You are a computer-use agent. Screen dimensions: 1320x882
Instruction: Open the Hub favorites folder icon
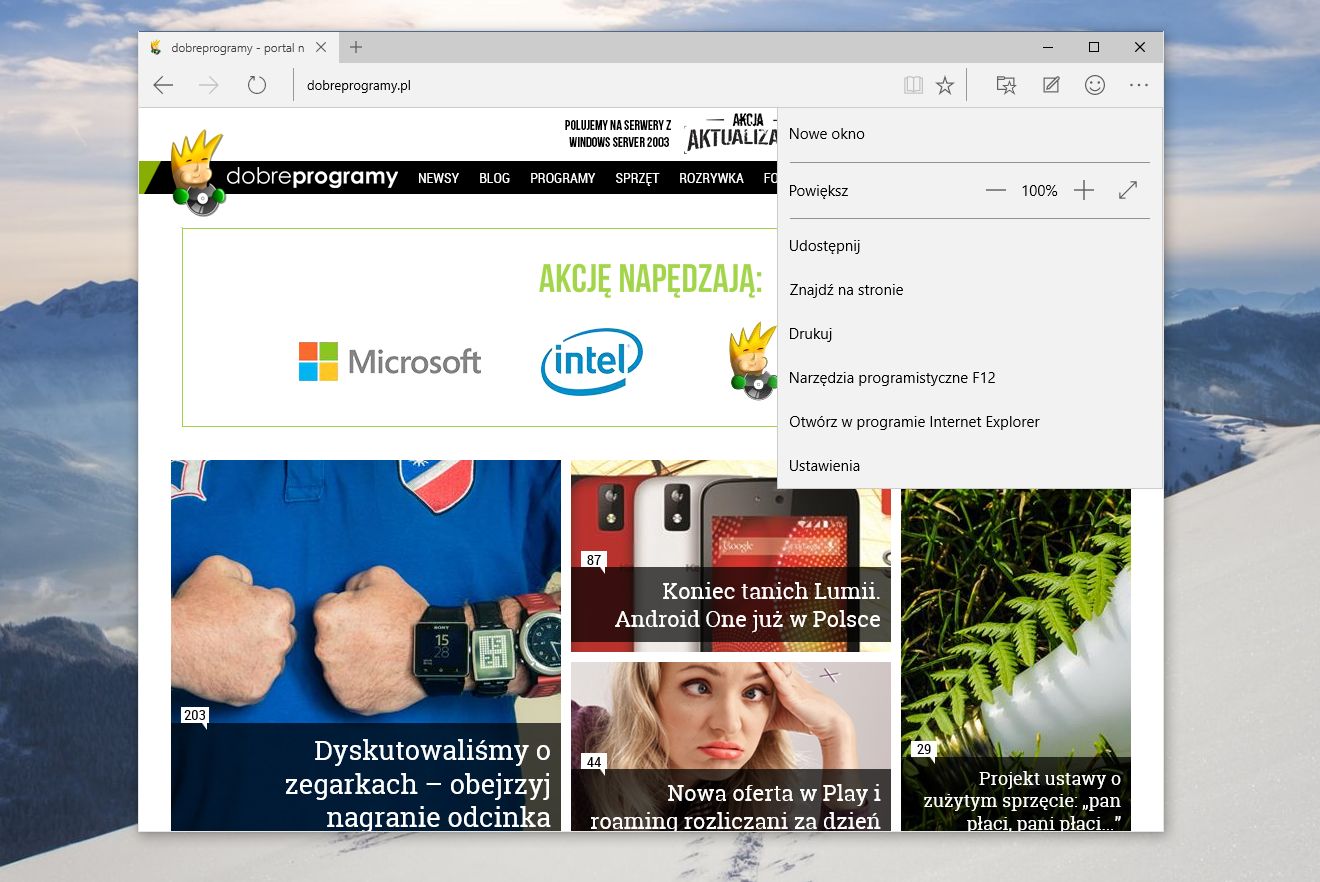pyautogui.click(x=1006, y=86)
